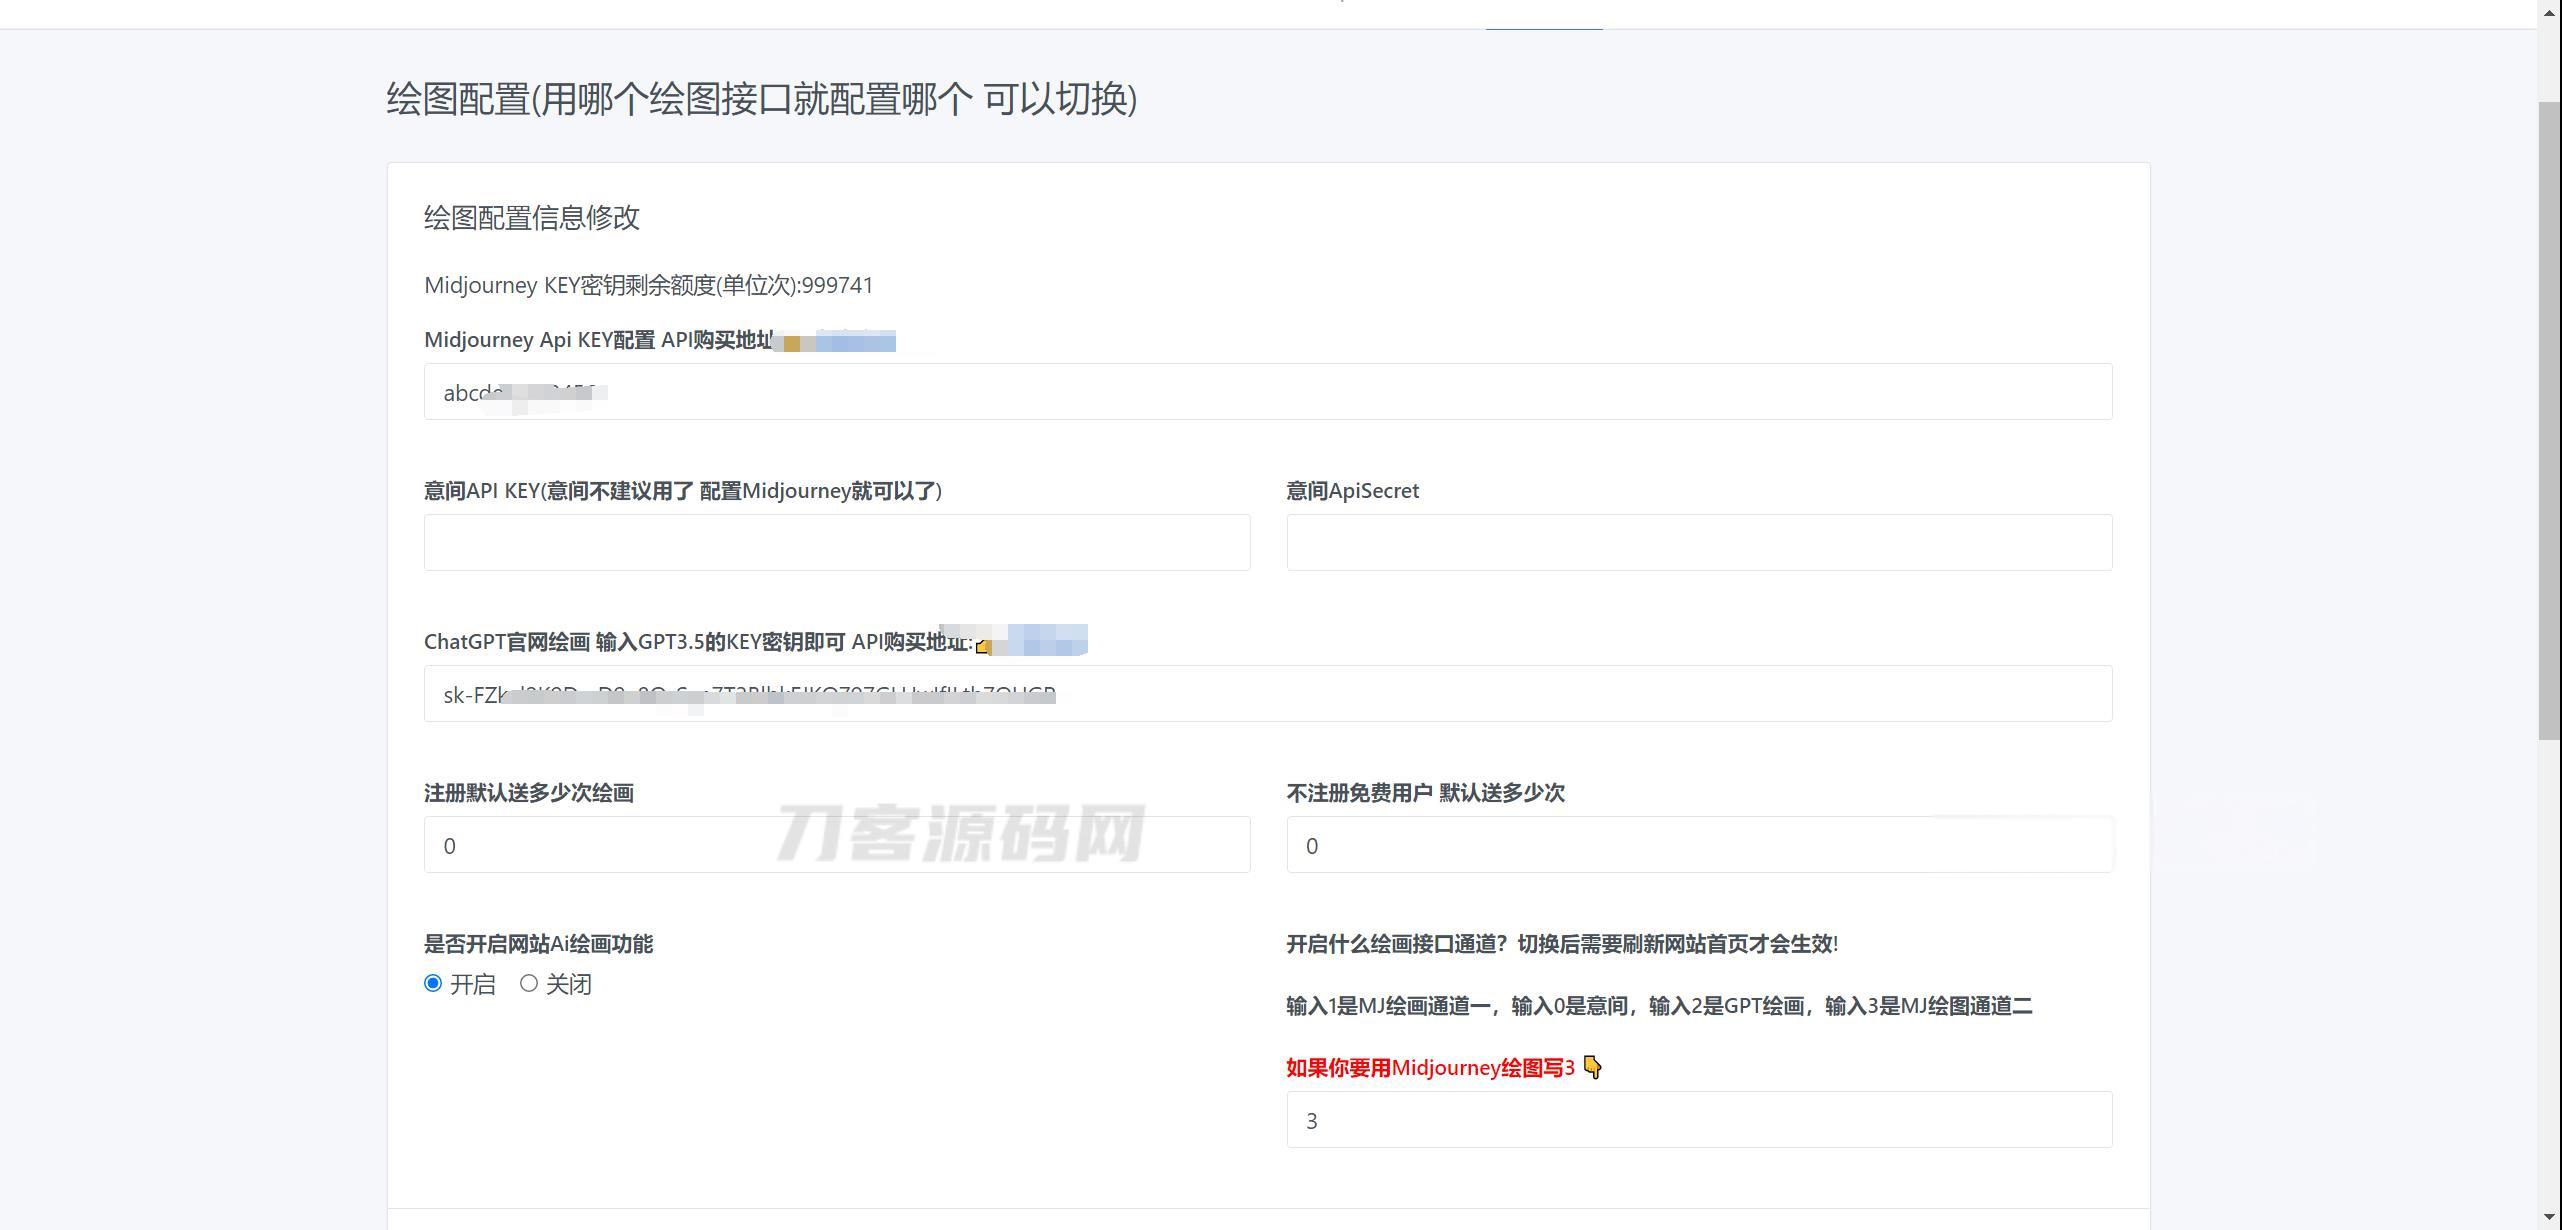The image size is (2562, 1230).
Task: Click the 开启什么绘画接口通道 label
Action: point(1562,944)
